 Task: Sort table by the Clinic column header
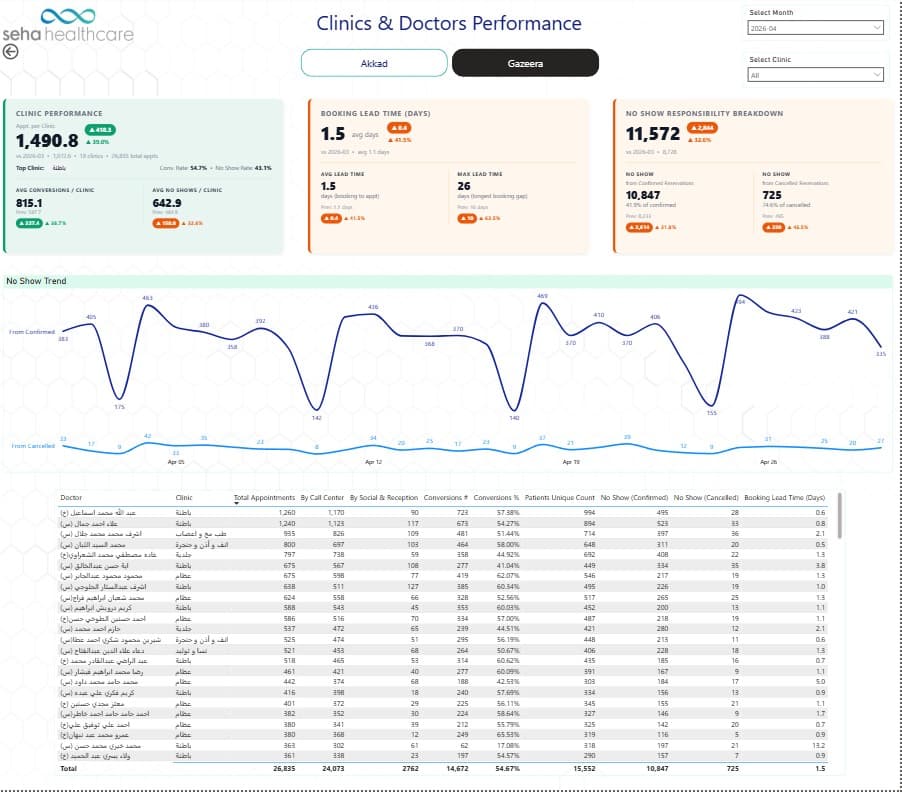184,498
